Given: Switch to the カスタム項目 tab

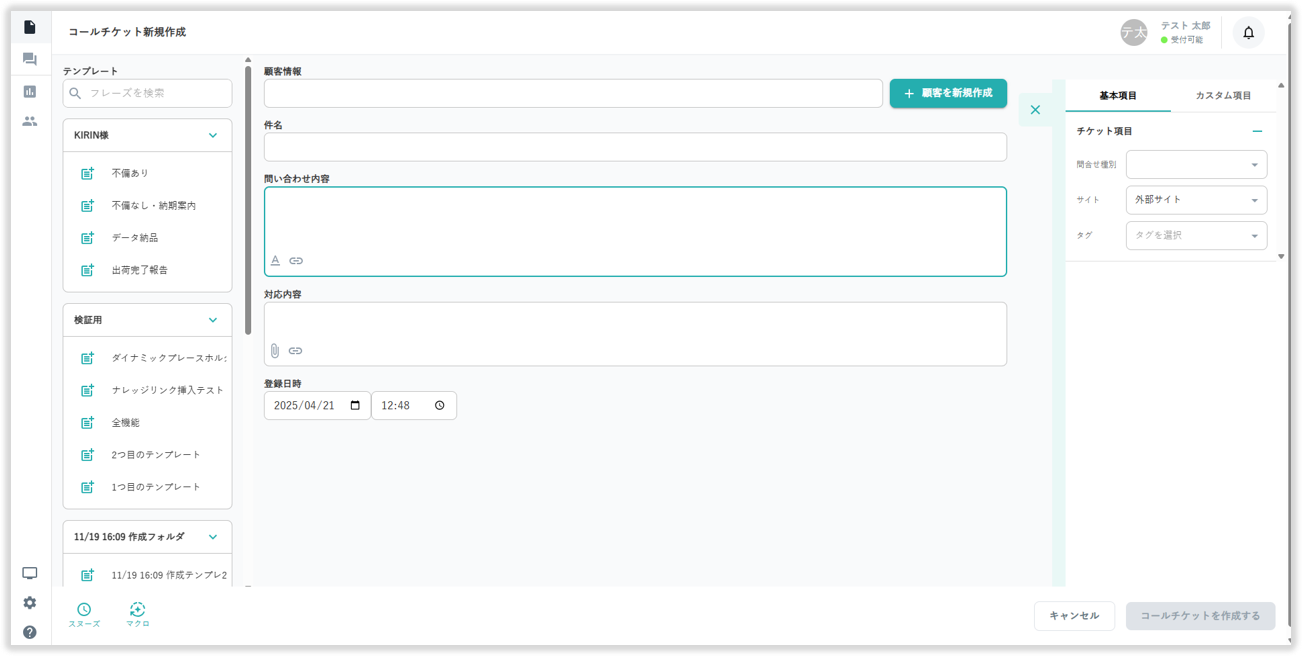Looking at the screenshot, I should 1223,96.
